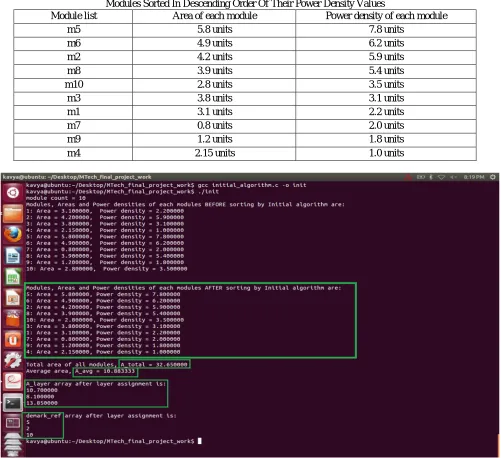
Task: Click the terminal window title in top panel
Action: (x=77, y=177)
